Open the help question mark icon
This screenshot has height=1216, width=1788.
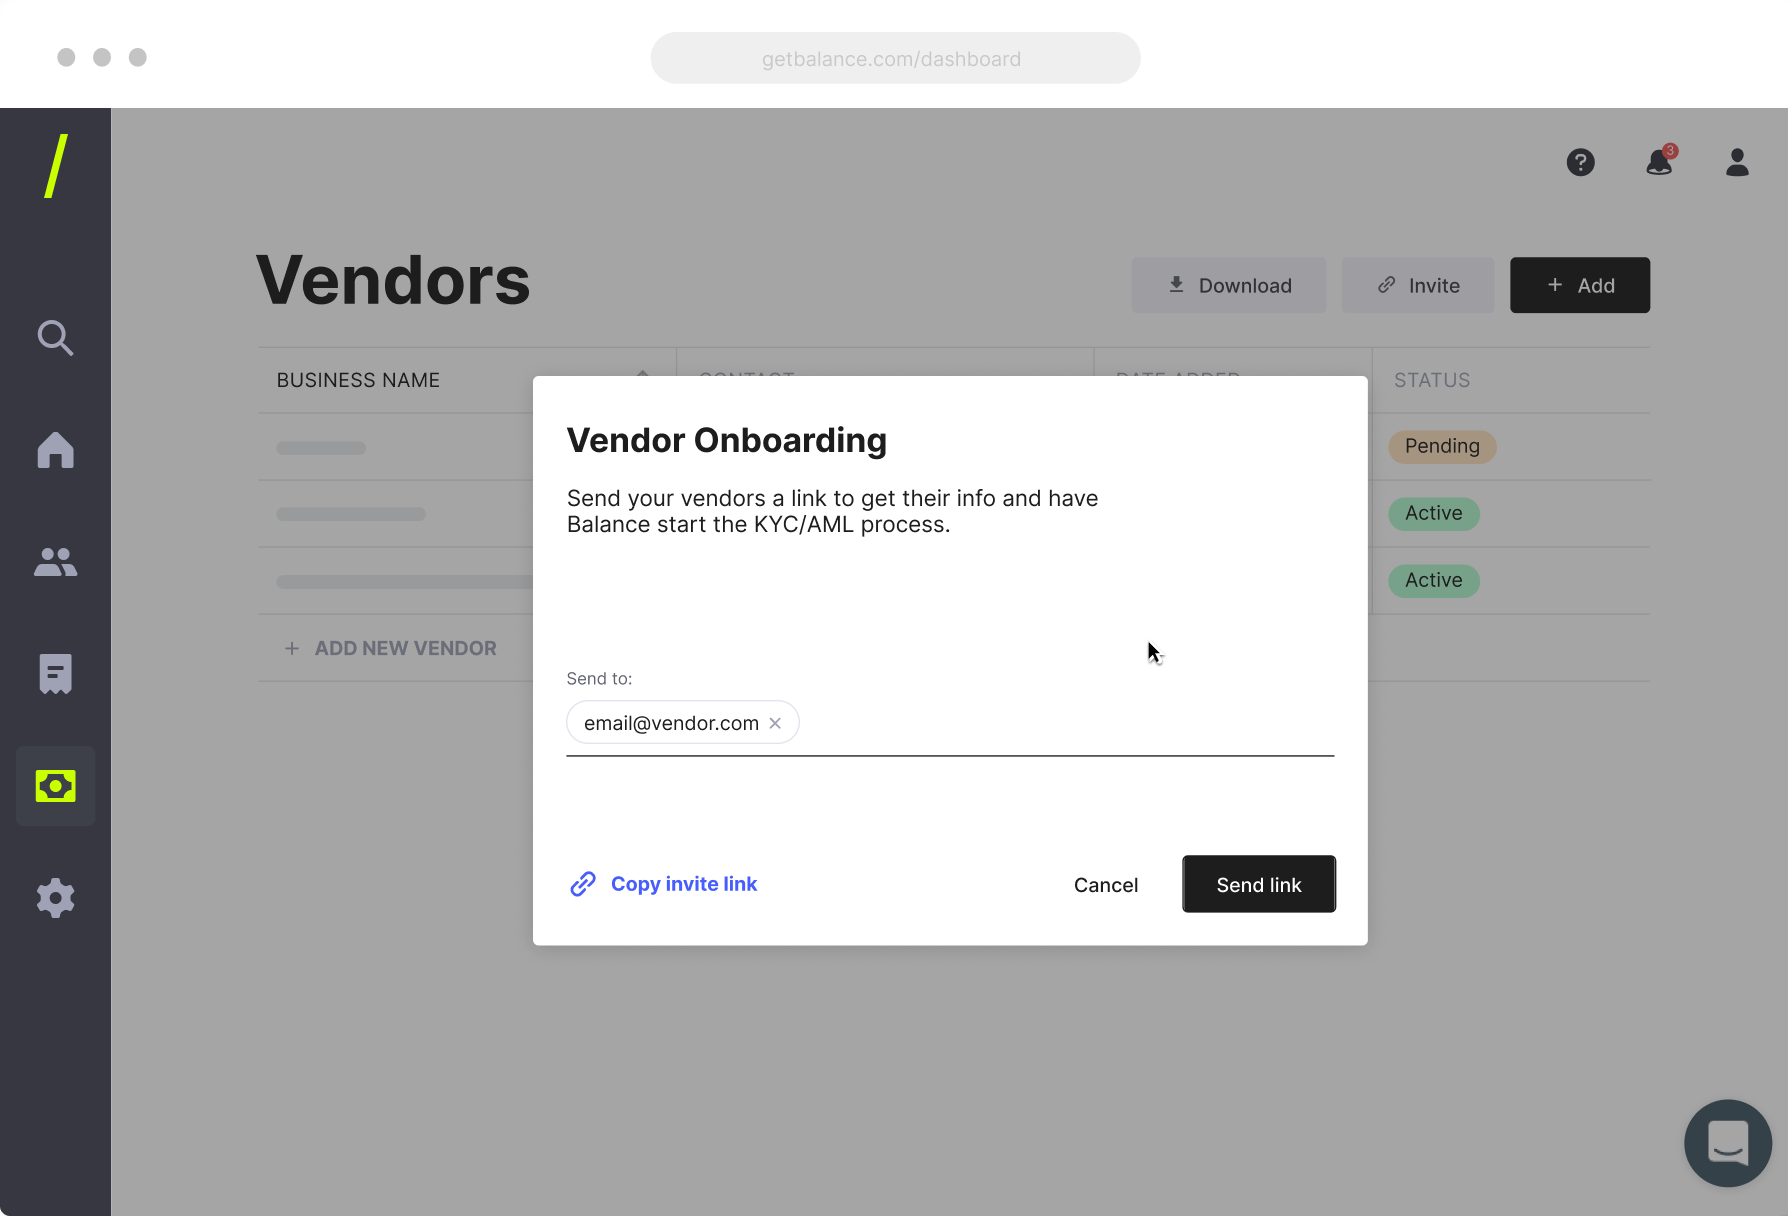tap(1580, 162)
